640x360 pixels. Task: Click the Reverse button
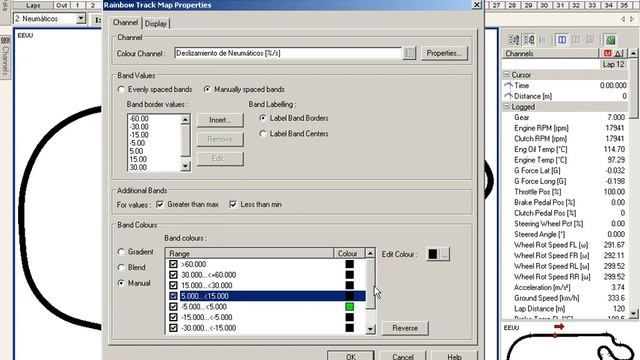tap(405, 328)
